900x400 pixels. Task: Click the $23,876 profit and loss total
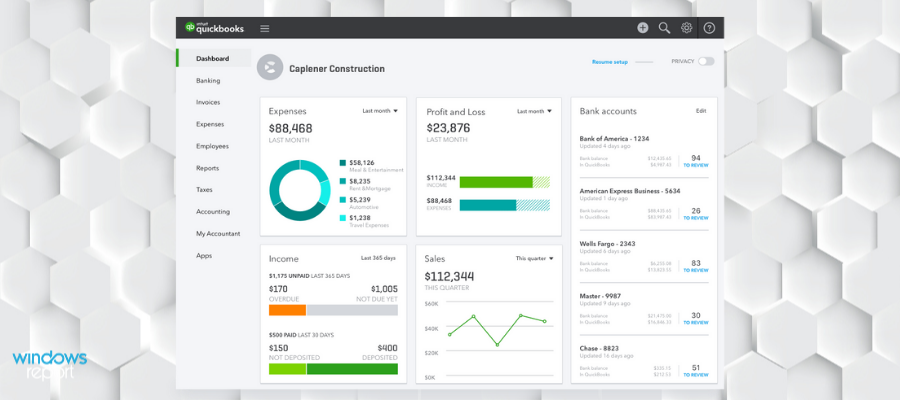pyautogui.click(x=448, y=129)
